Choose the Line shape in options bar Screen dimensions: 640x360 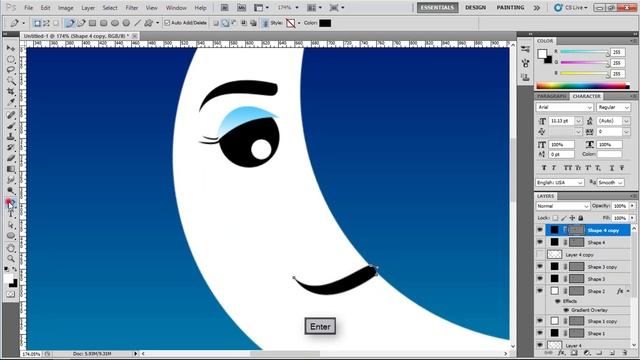point(138,23)
